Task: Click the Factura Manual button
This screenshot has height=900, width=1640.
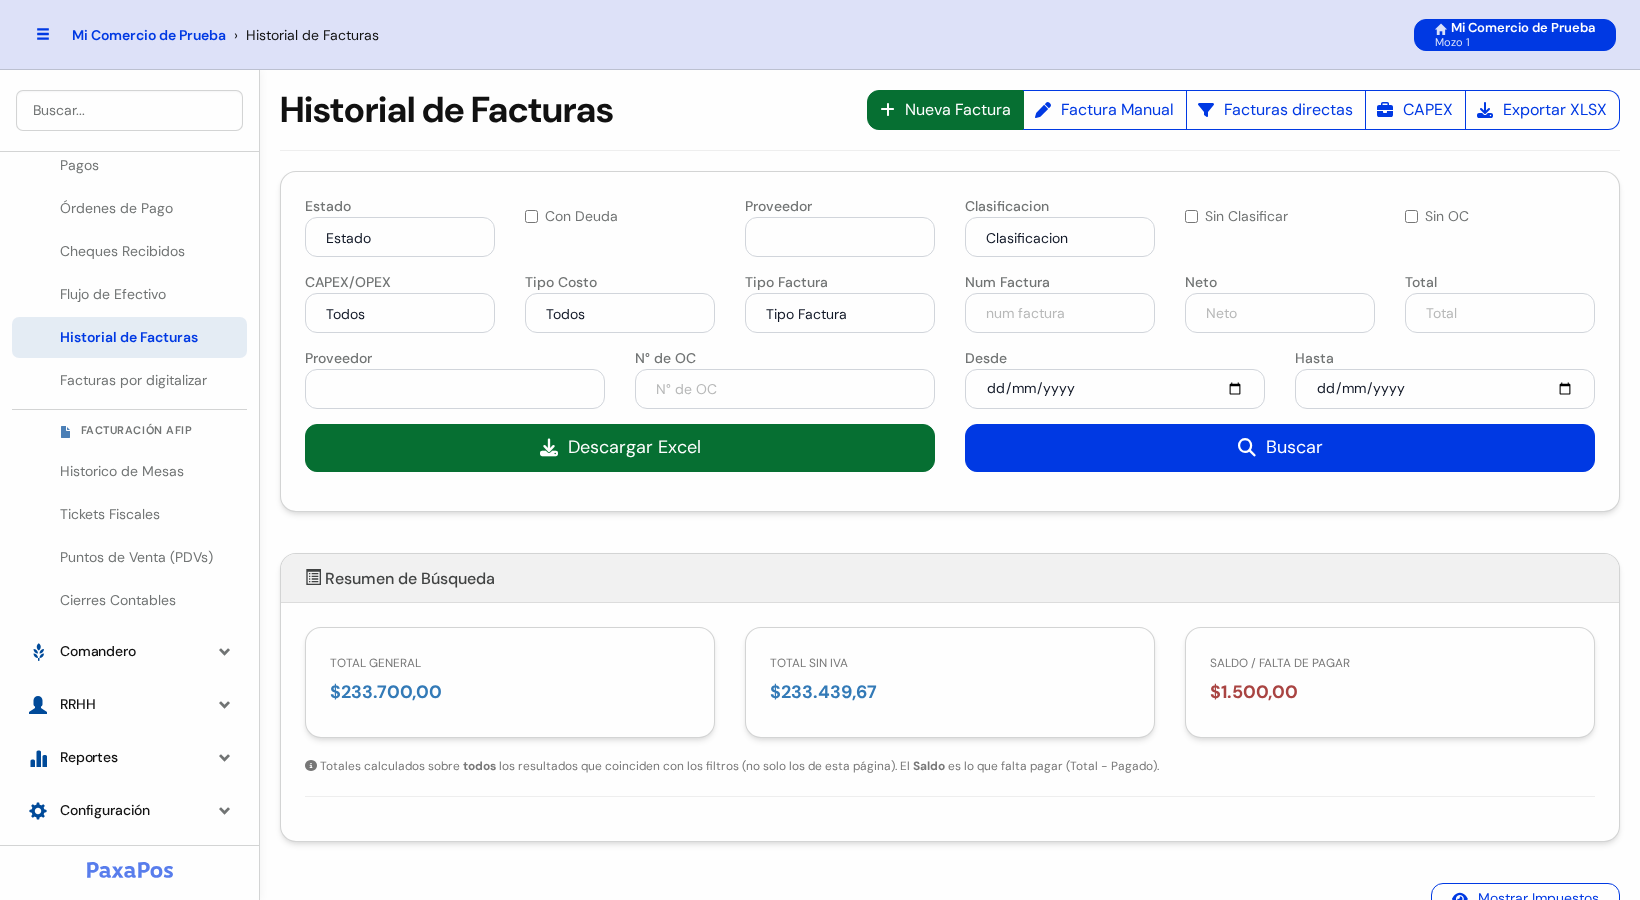Action: [1105, 110]
